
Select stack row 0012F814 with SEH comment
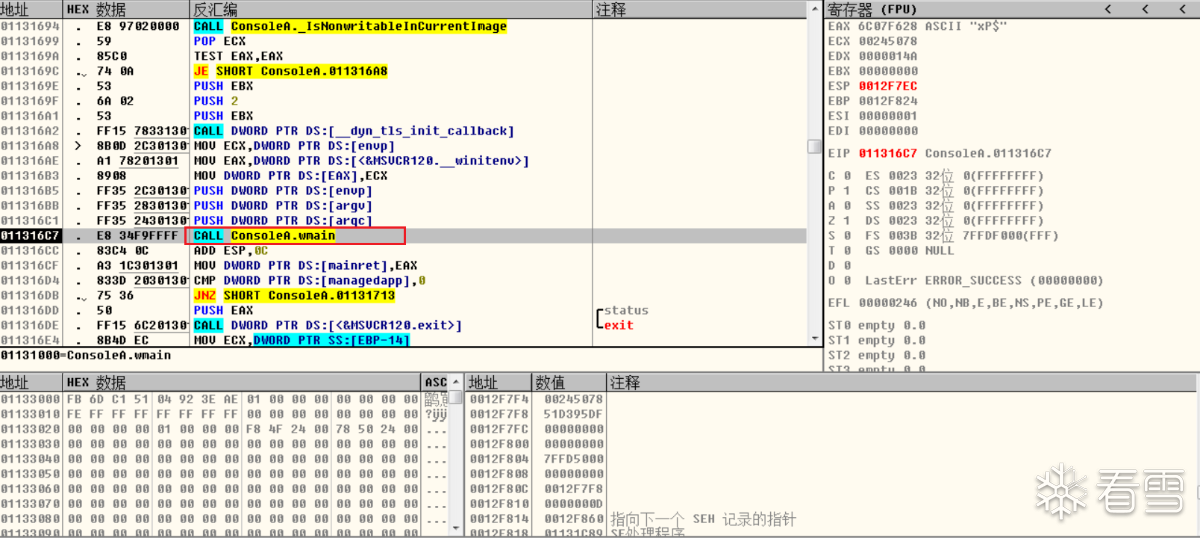pyautogui.click(x=832, y=519)
